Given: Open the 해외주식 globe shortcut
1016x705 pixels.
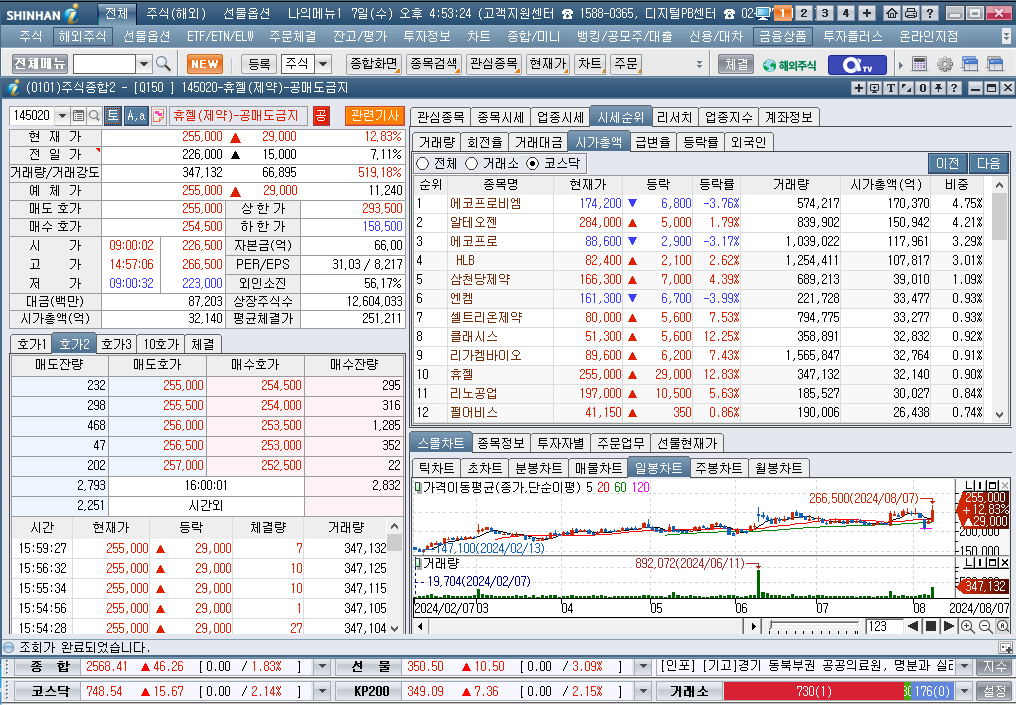Looking at the screenshot, I should (x=789, y=64).
